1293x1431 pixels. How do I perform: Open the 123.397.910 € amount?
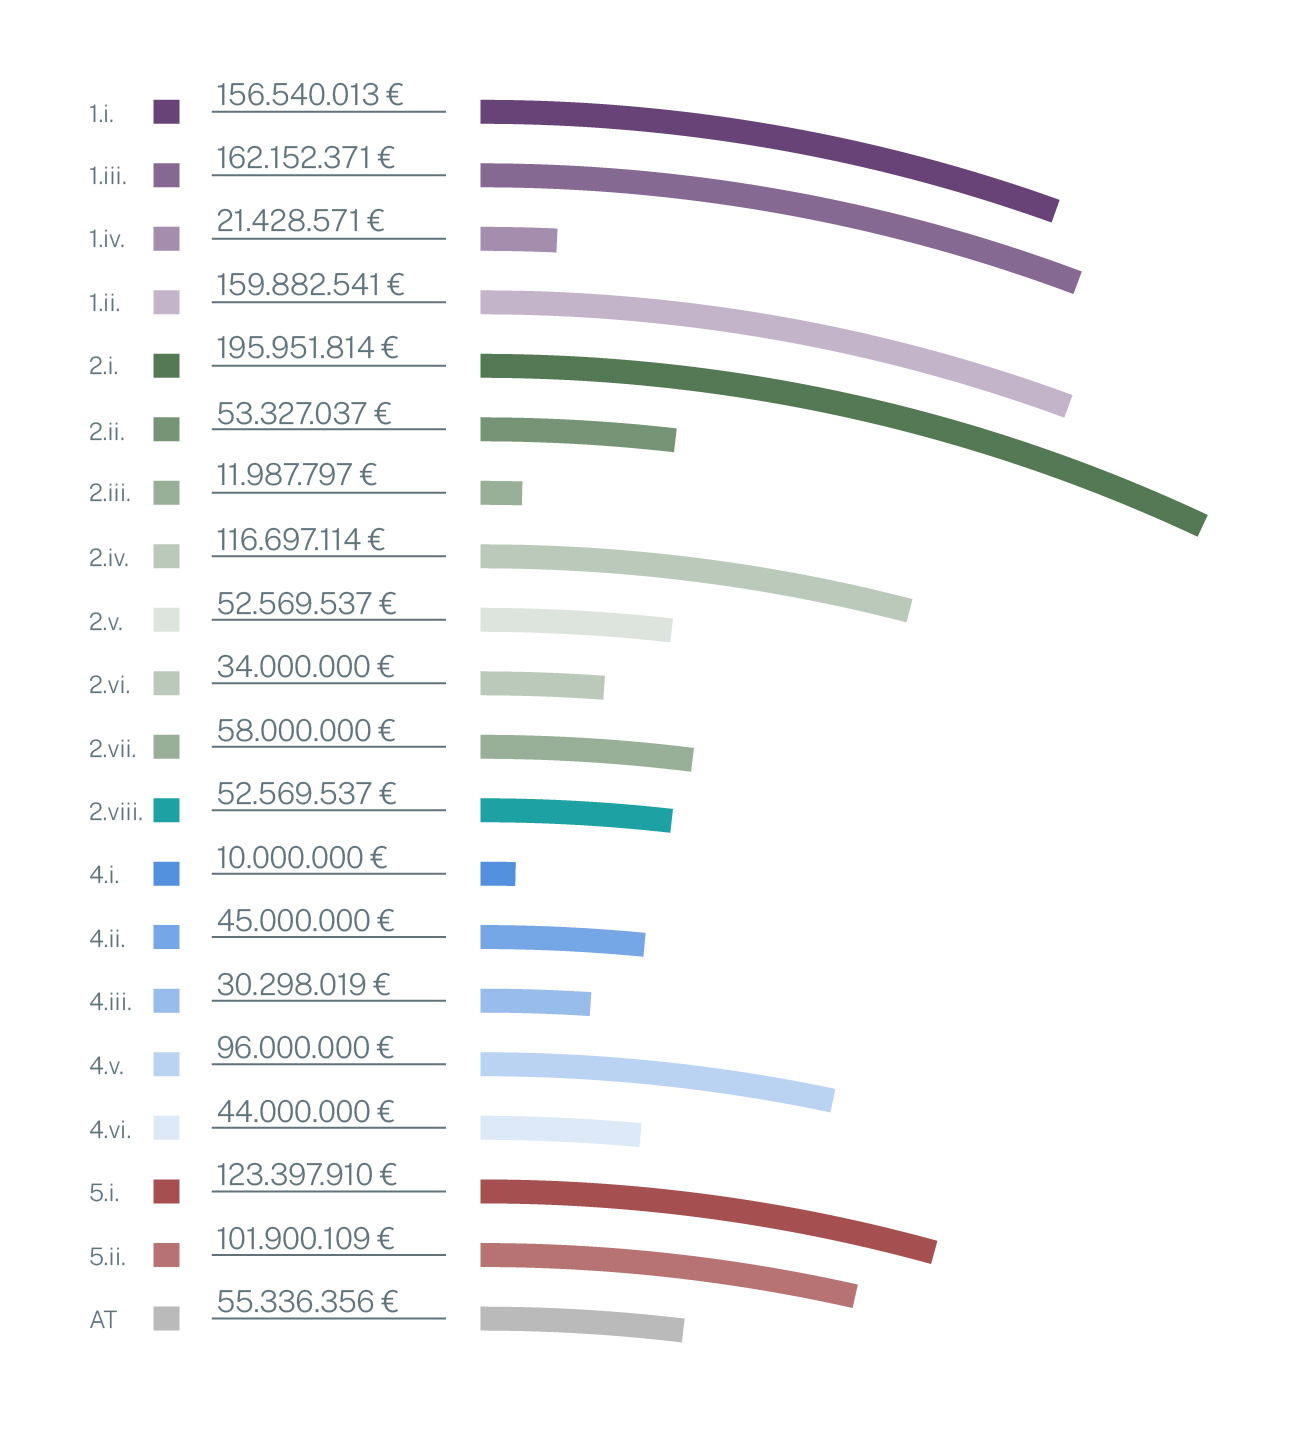(x=306, y=1175)
